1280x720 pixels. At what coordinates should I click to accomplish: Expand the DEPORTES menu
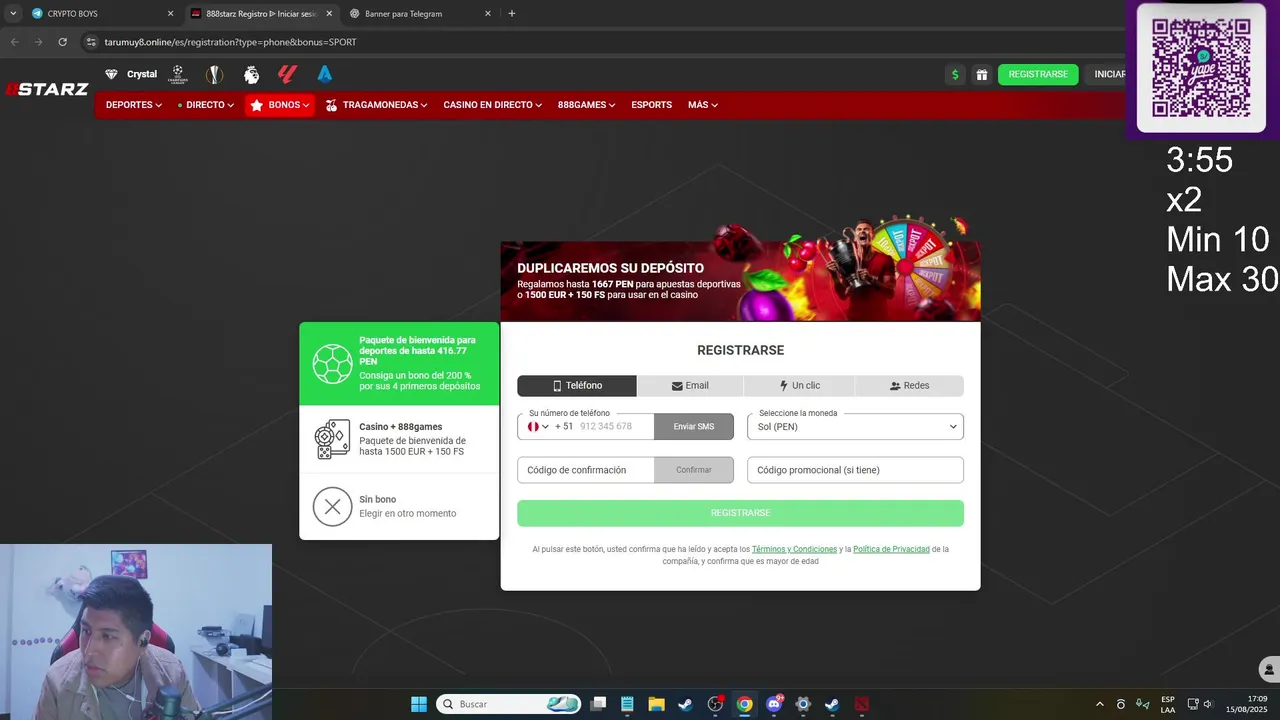click(x=134, y=105)
